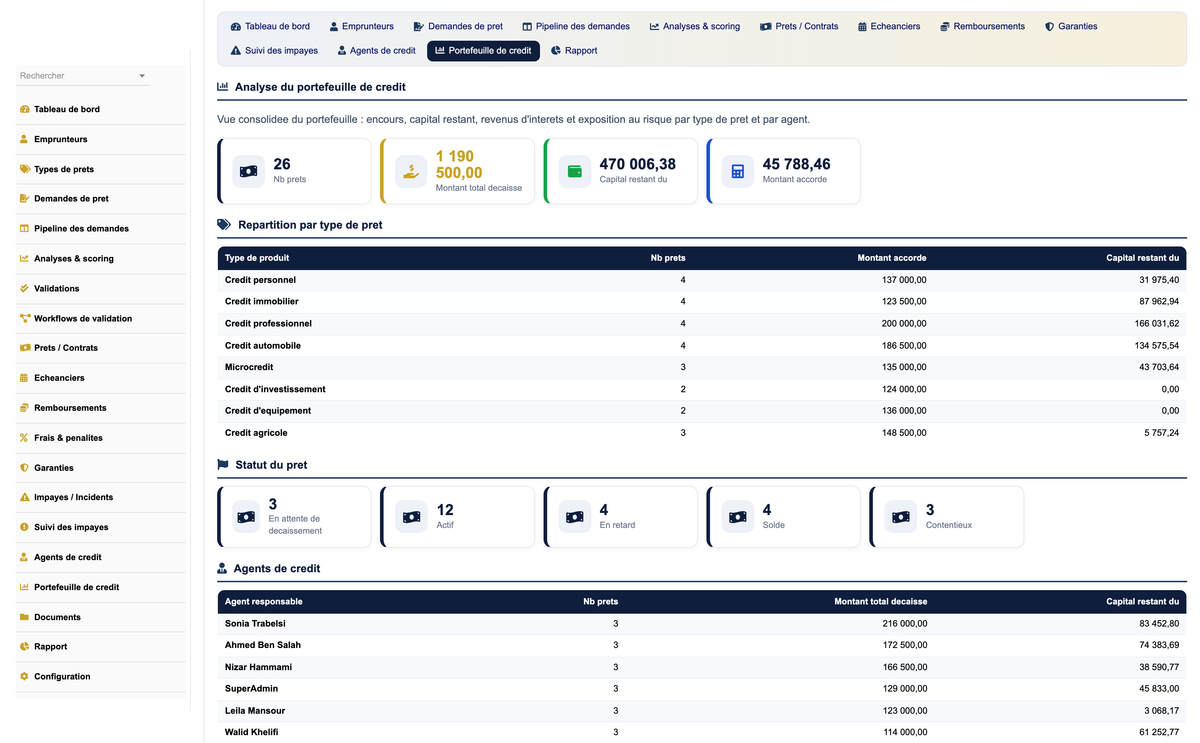Click the Echeanciers calendar icon in sidebar

(x=24, y=378)
